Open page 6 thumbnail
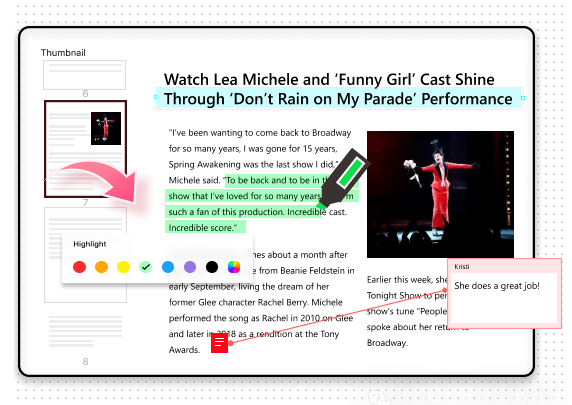The image size is (572, 405). pos(85,75)
